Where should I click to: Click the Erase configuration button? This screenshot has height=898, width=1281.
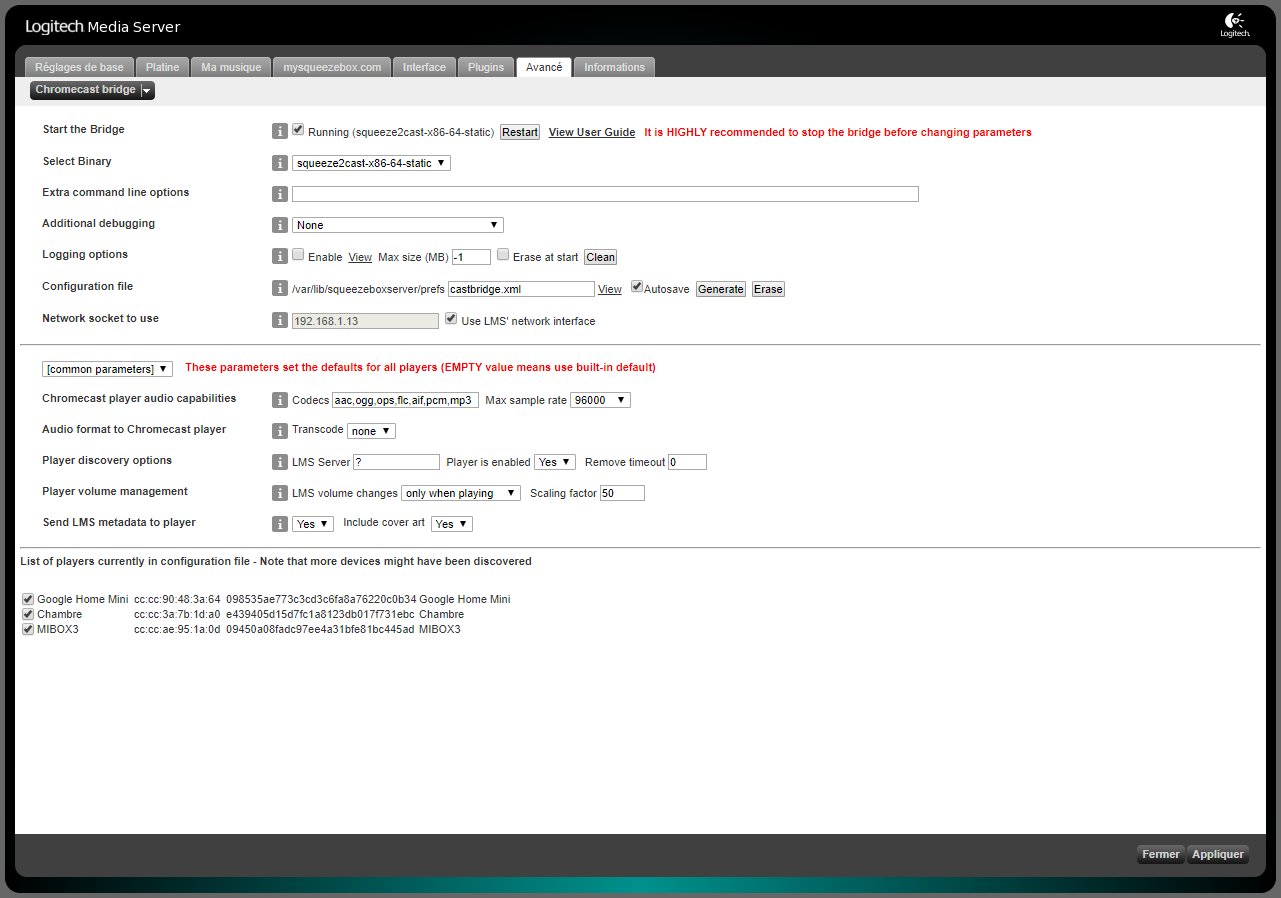pos(768,289)
